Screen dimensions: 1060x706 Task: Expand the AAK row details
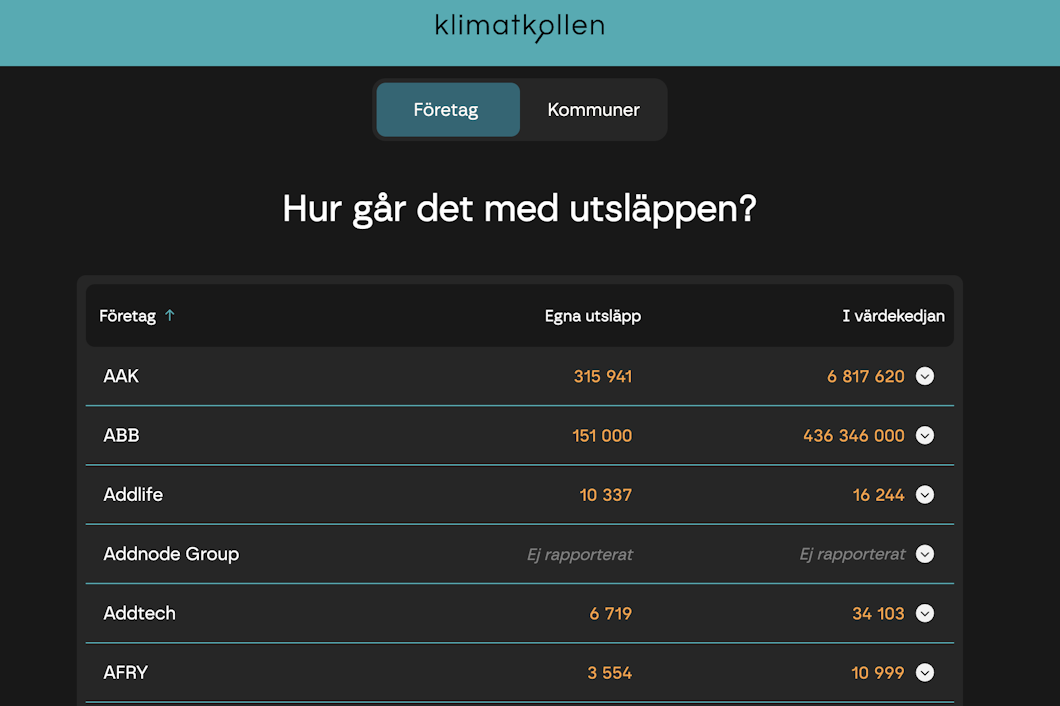tap(925, 376)
